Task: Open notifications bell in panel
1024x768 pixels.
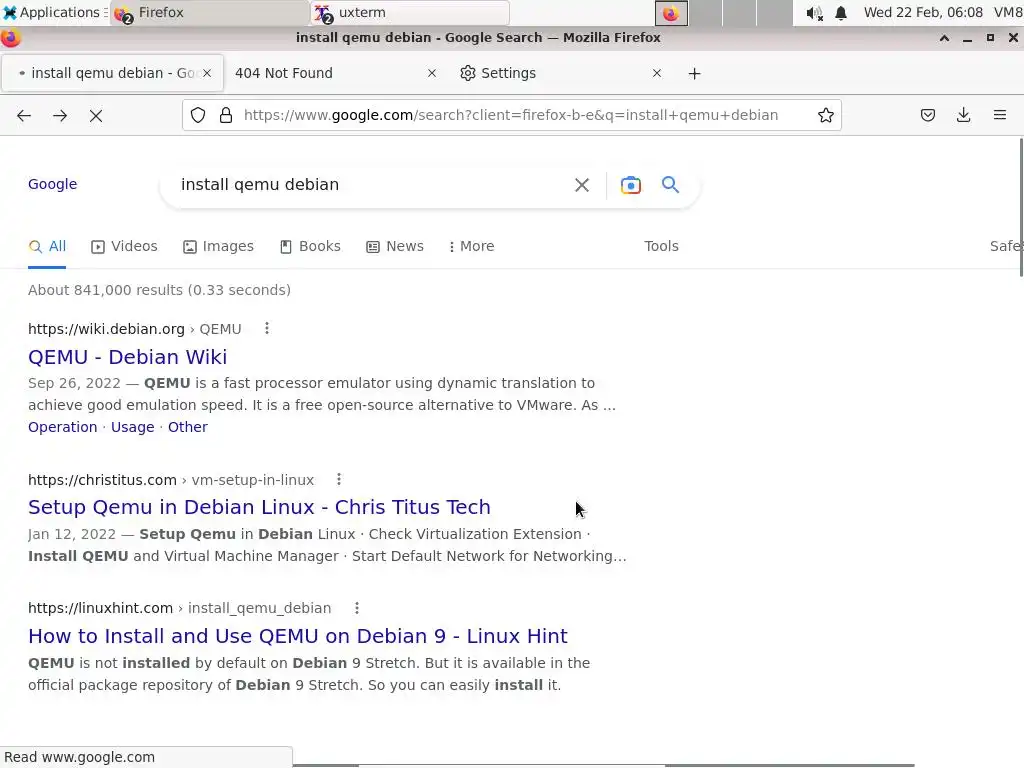Action: point(841,13)
